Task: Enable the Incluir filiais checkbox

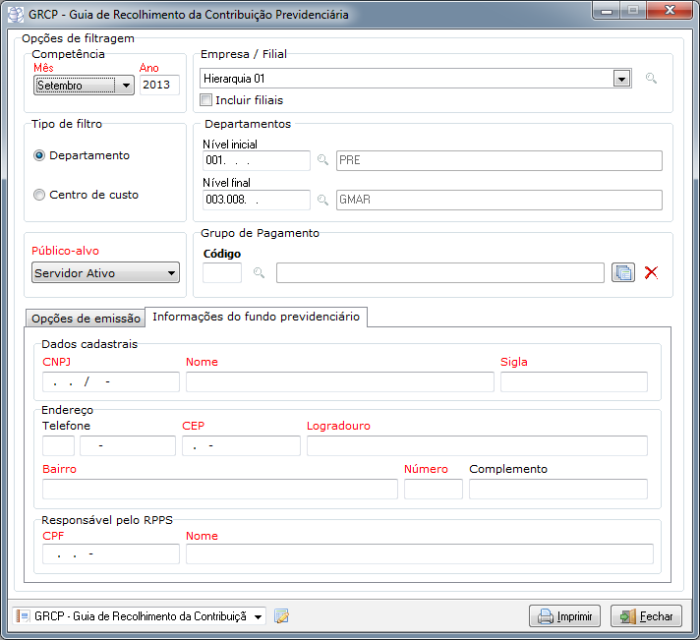Action: 207,100
